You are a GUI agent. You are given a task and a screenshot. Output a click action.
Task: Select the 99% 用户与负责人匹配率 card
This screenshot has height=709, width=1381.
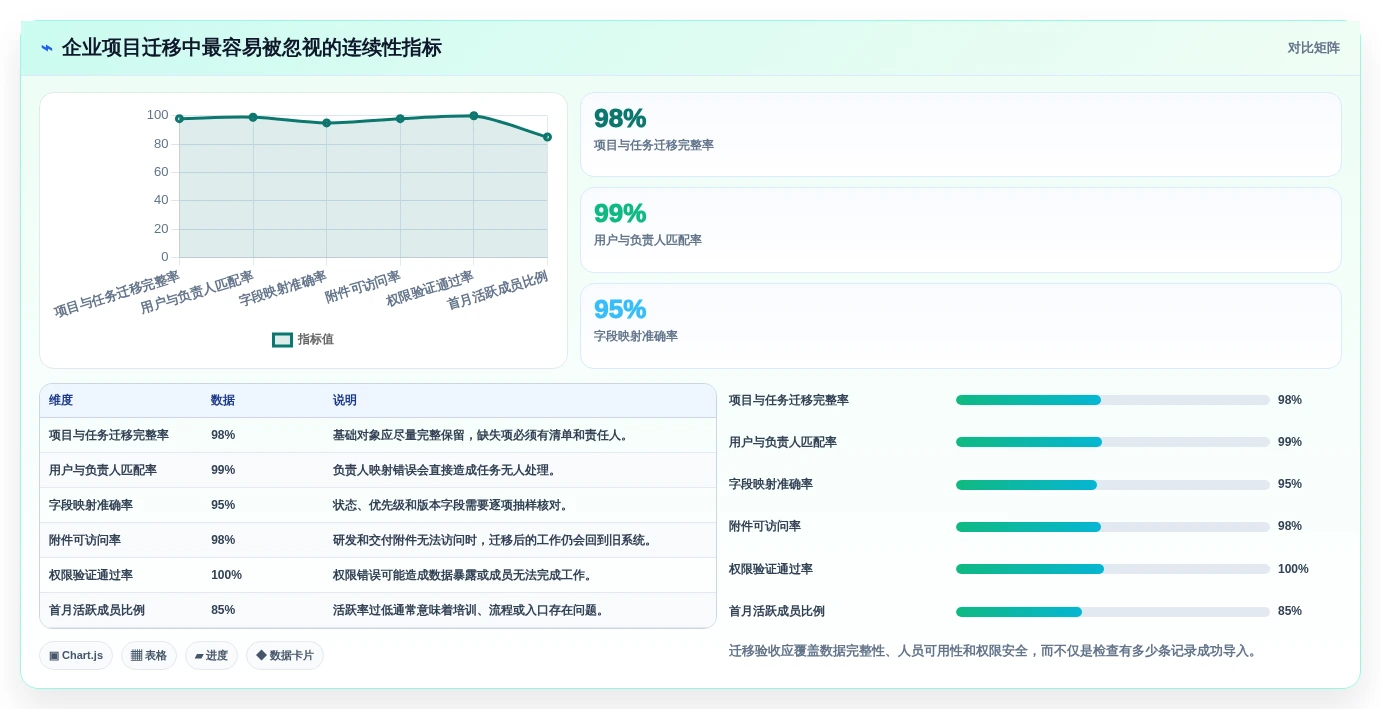(x=960, y=230)
